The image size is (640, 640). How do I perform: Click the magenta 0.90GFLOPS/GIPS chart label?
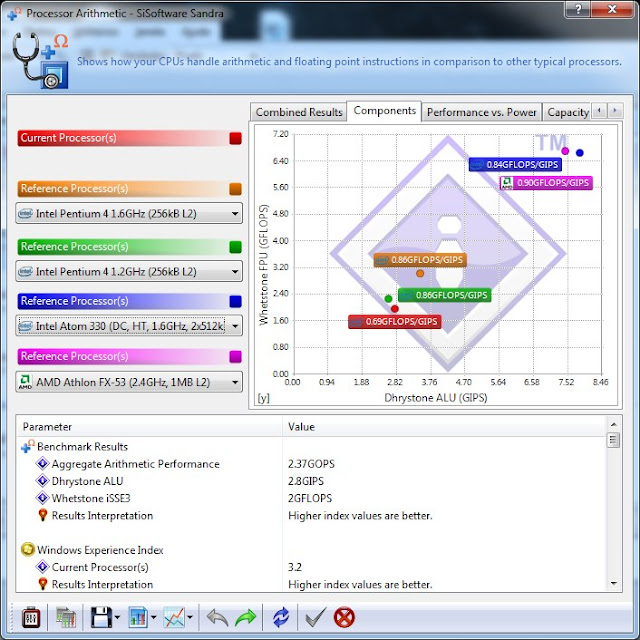point(546,183)
